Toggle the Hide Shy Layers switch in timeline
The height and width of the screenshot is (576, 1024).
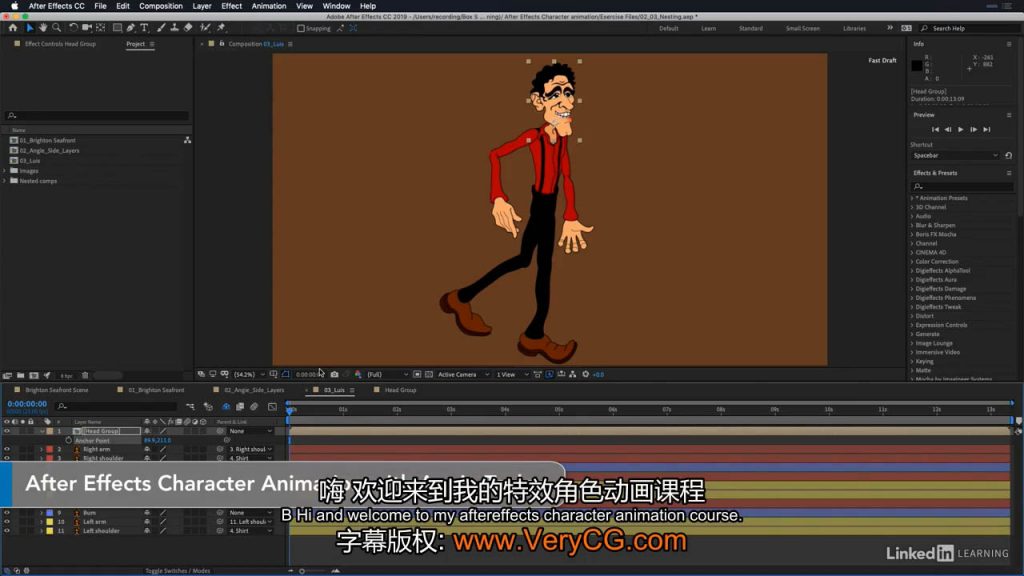(x=225, y=407)
